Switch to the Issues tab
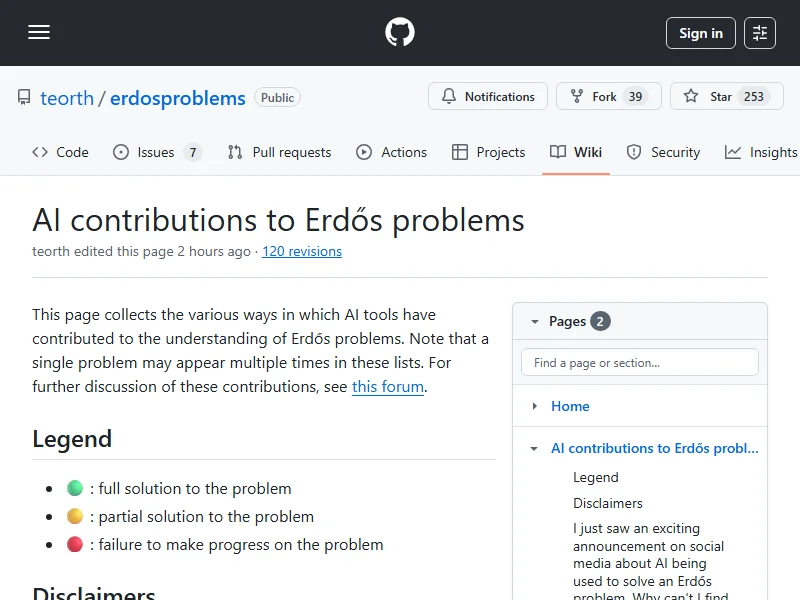The height and width of the screenshot is (600, 800). 156,152
